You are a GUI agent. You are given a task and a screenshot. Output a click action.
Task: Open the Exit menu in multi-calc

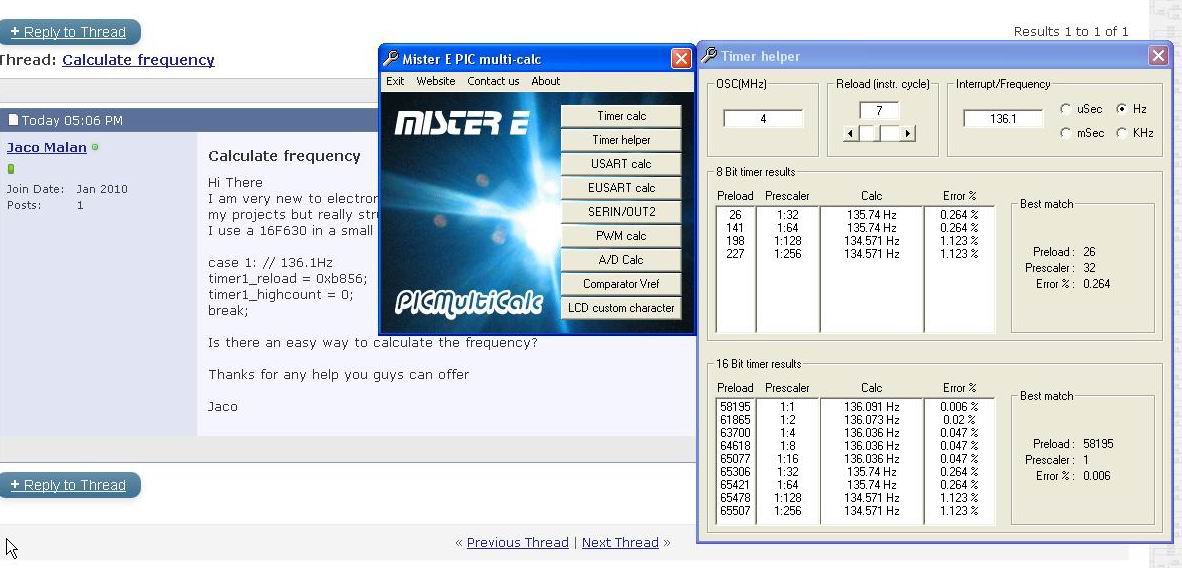(395, 81)
